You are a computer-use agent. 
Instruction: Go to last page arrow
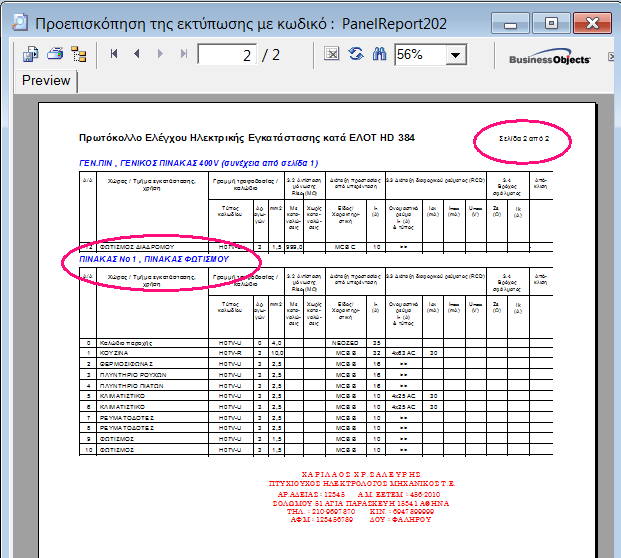(x=183, y=54)
